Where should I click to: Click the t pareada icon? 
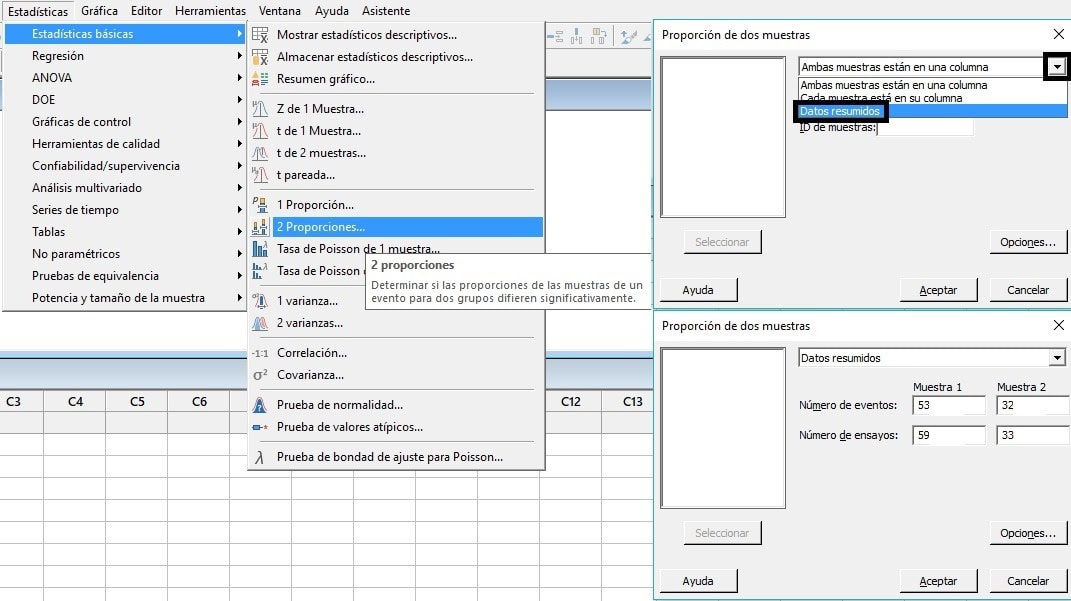(260, 175)
